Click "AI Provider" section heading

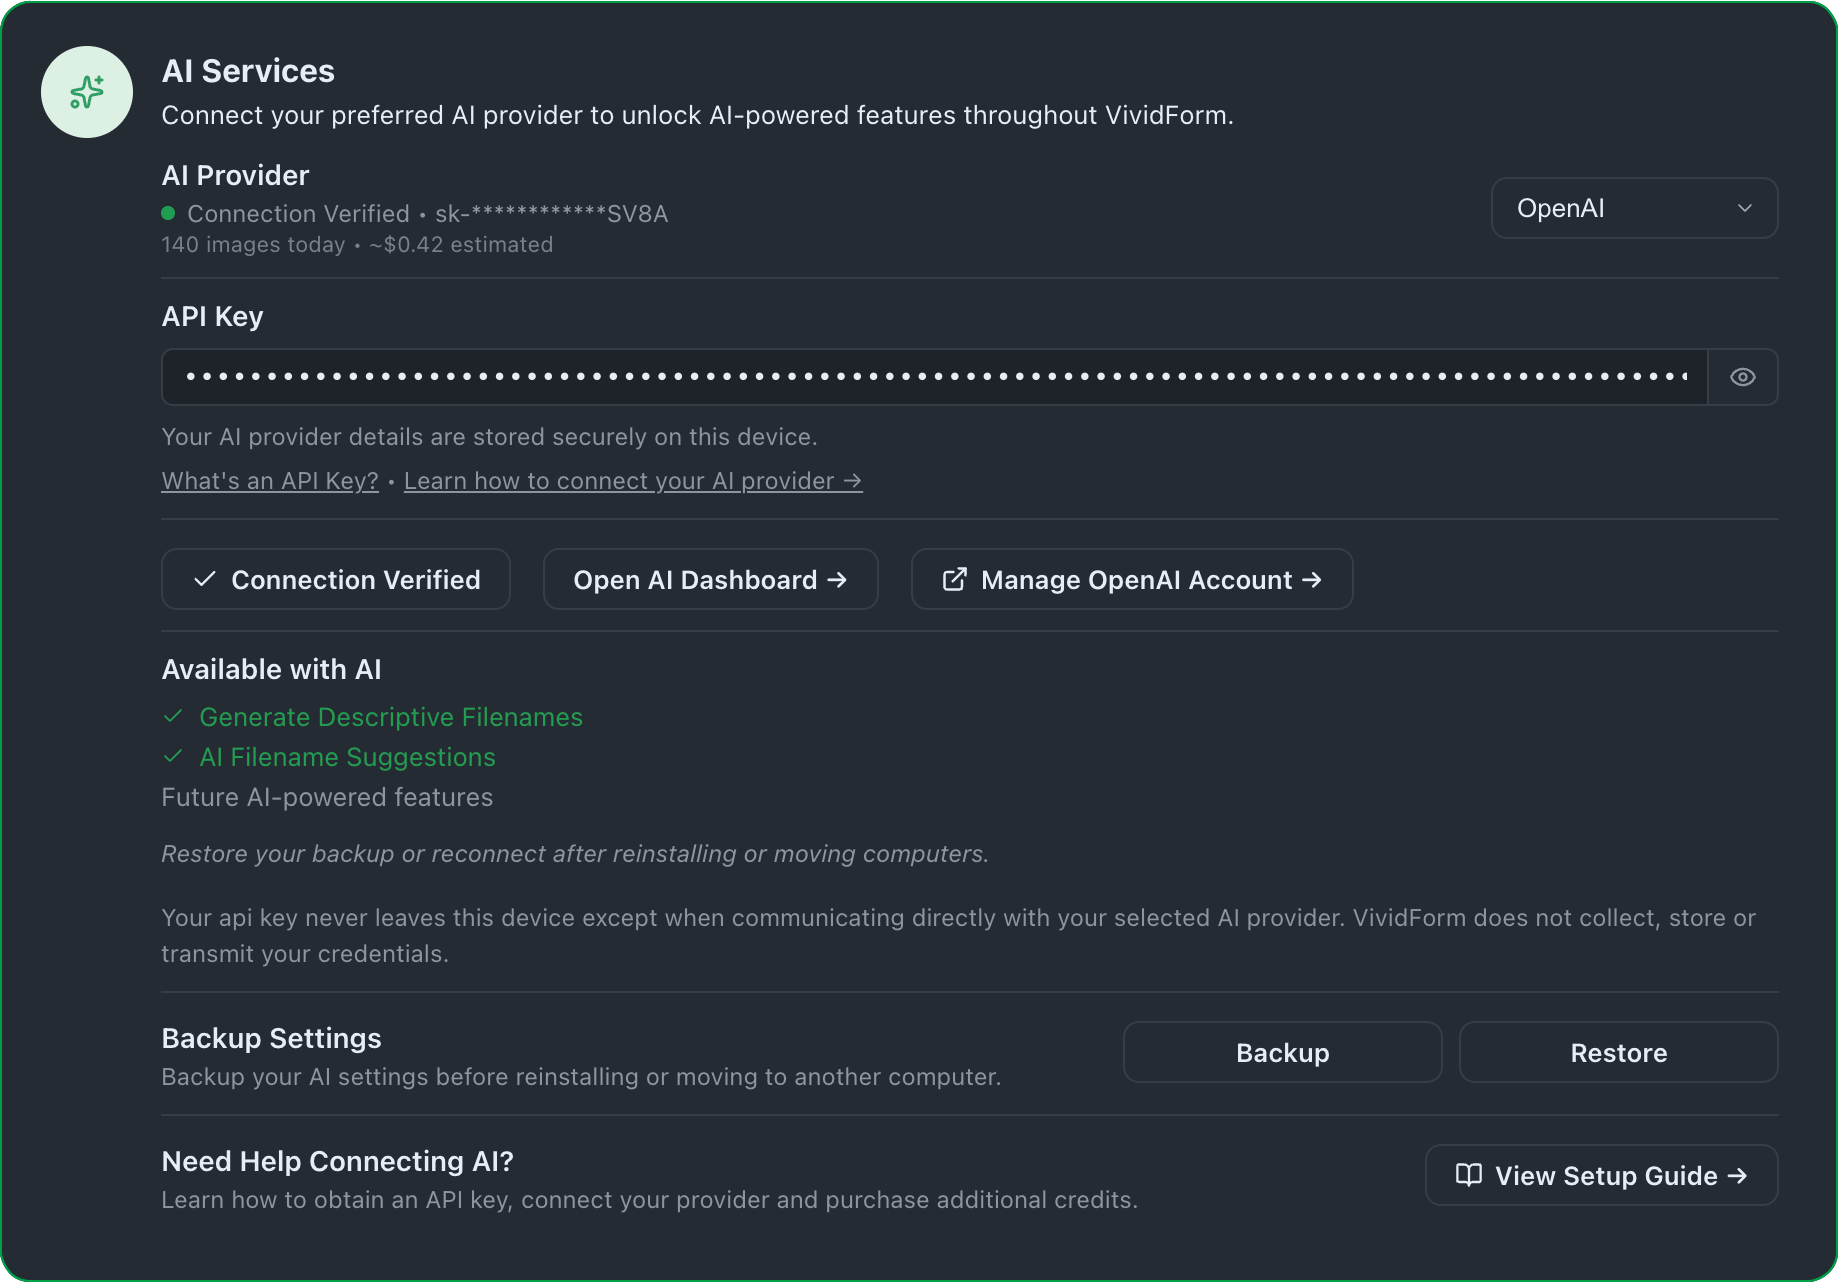pyautogui.click(x=235, y=175)
